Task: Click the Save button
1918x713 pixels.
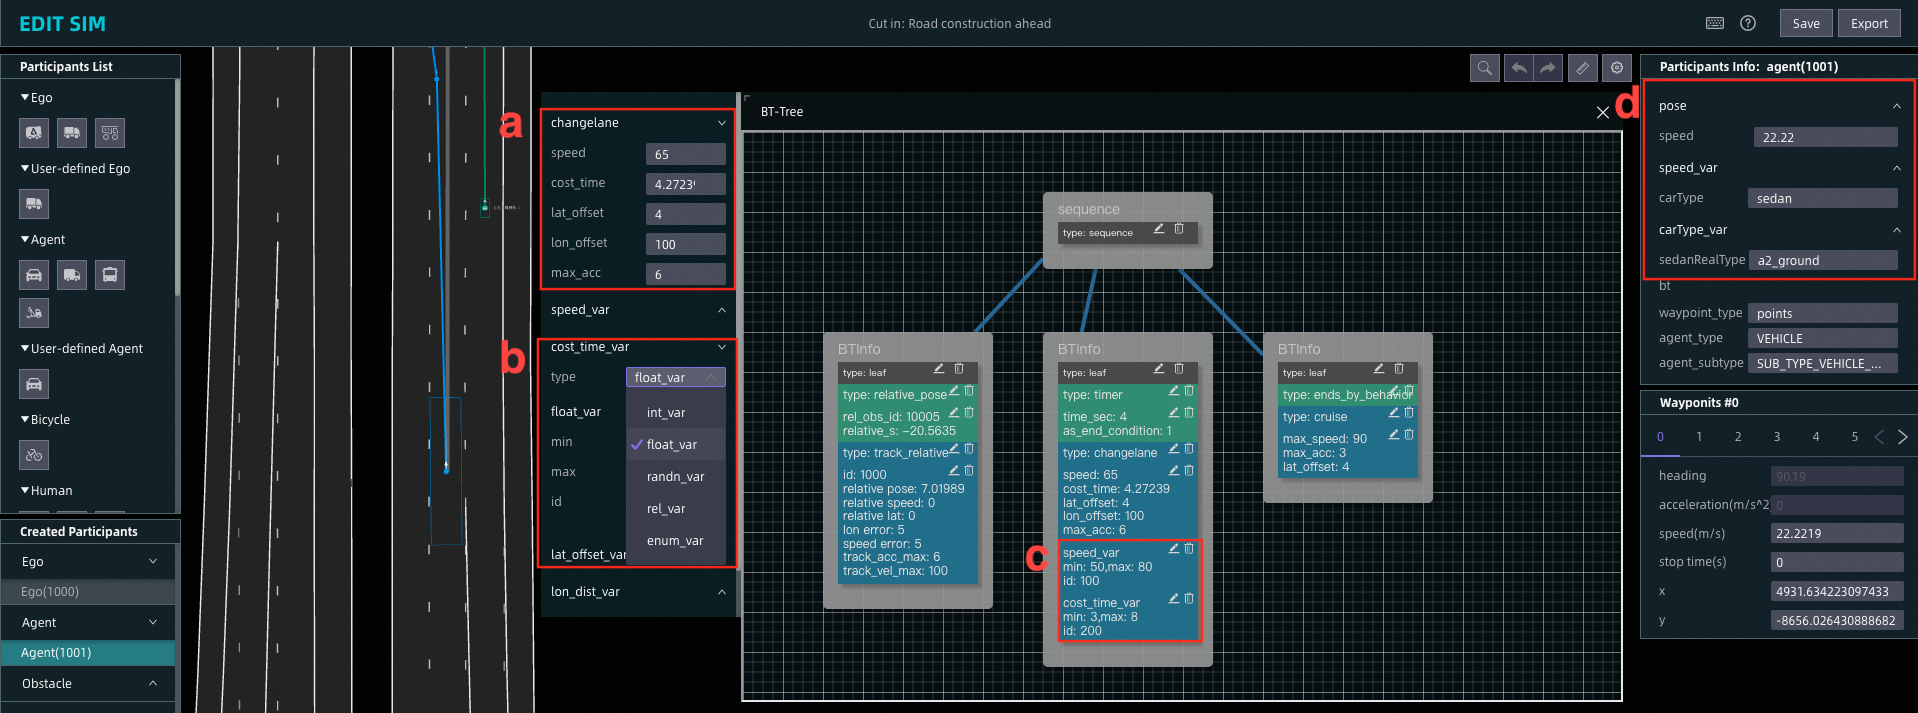Action: tap(1805, 23)
